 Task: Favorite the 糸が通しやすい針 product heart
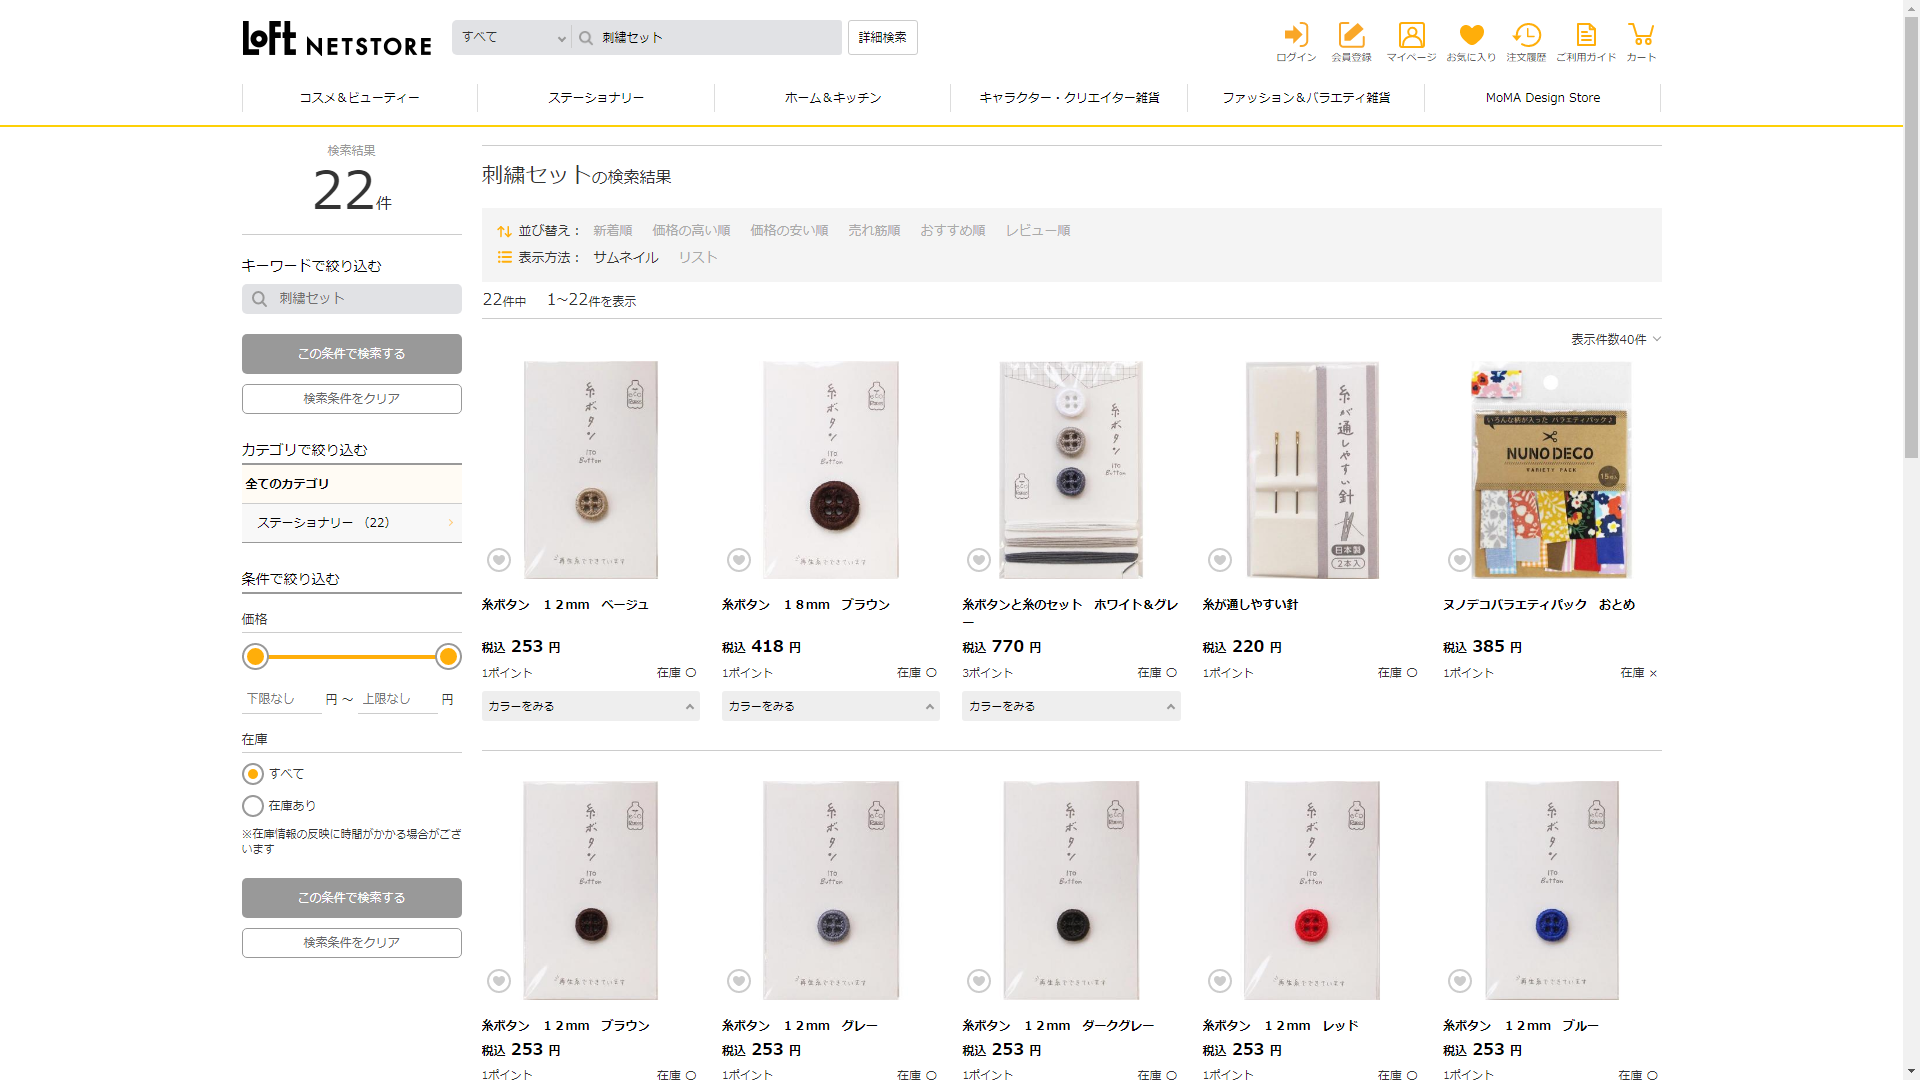[1219, 560]
